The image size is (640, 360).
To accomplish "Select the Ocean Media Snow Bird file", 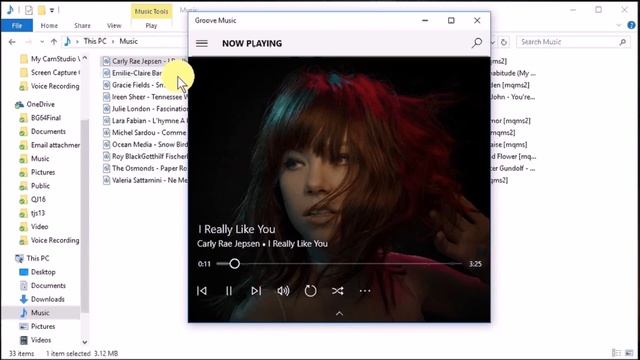I will coord(145,144).
